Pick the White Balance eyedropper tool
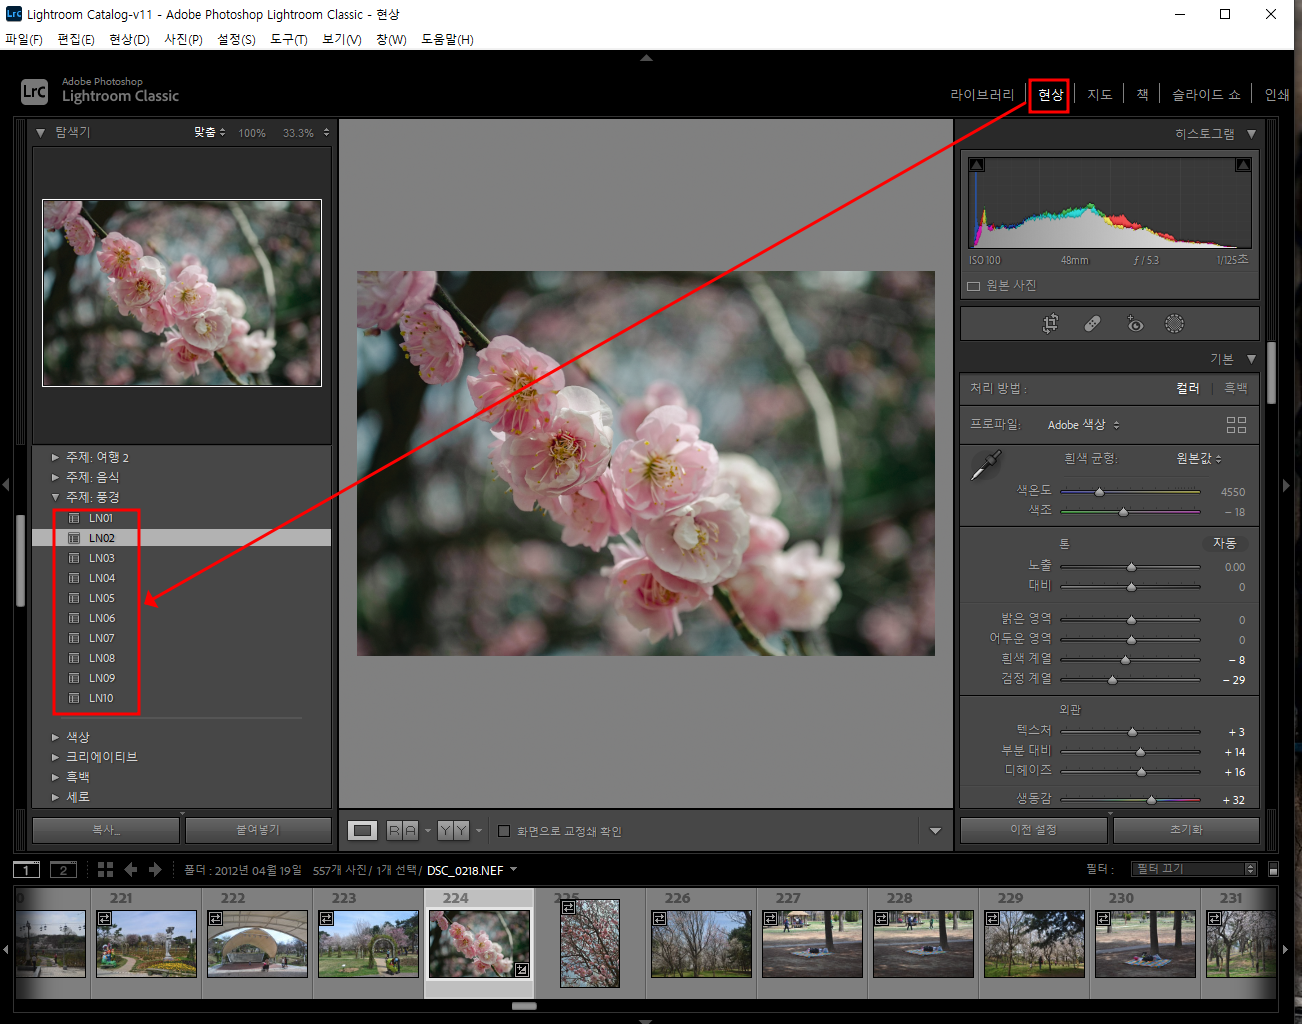Image resolution: width=1302 pixels, height=1024 pixels. [986, 465]
